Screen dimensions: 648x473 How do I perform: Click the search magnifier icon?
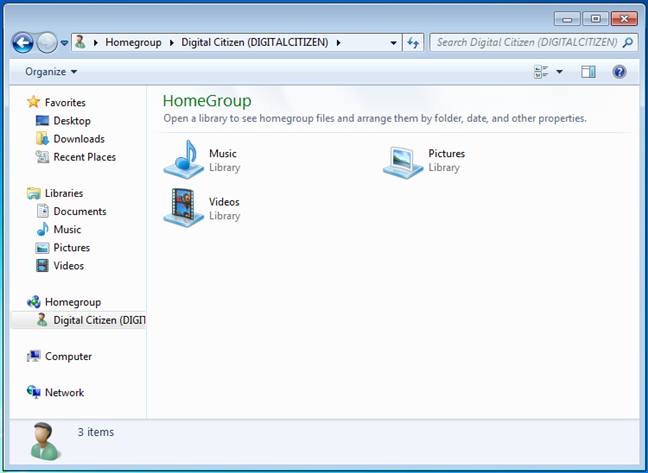pyautogui.click(x=627, y=43)
